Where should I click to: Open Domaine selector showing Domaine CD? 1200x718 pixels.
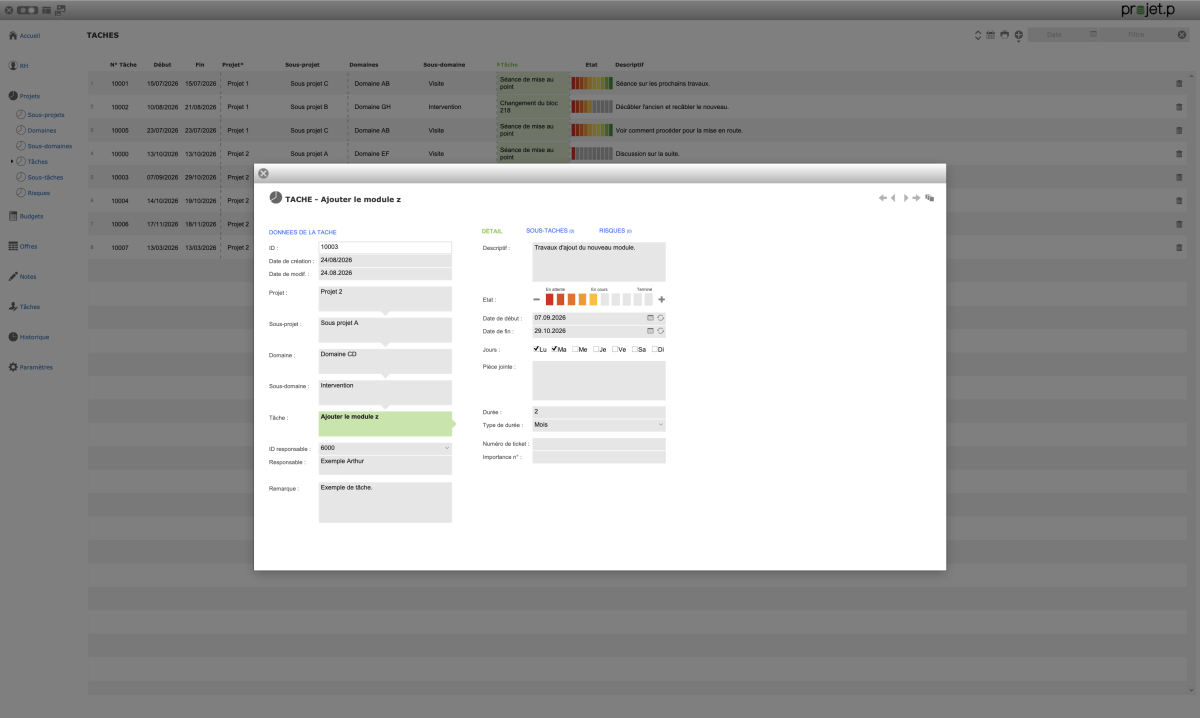click(385, 360)
